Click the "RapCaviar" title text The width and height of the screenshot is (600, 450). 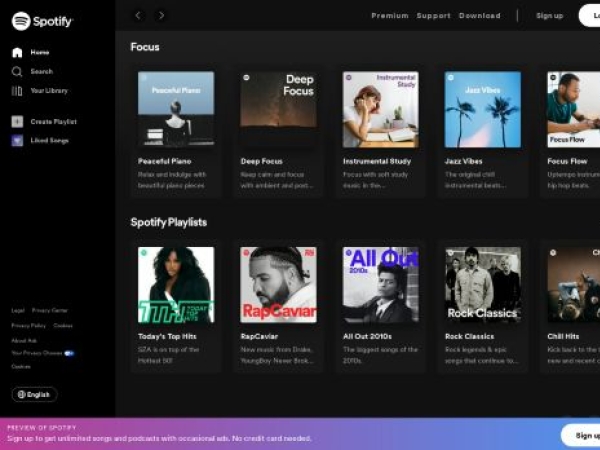(x=259, y=336)
